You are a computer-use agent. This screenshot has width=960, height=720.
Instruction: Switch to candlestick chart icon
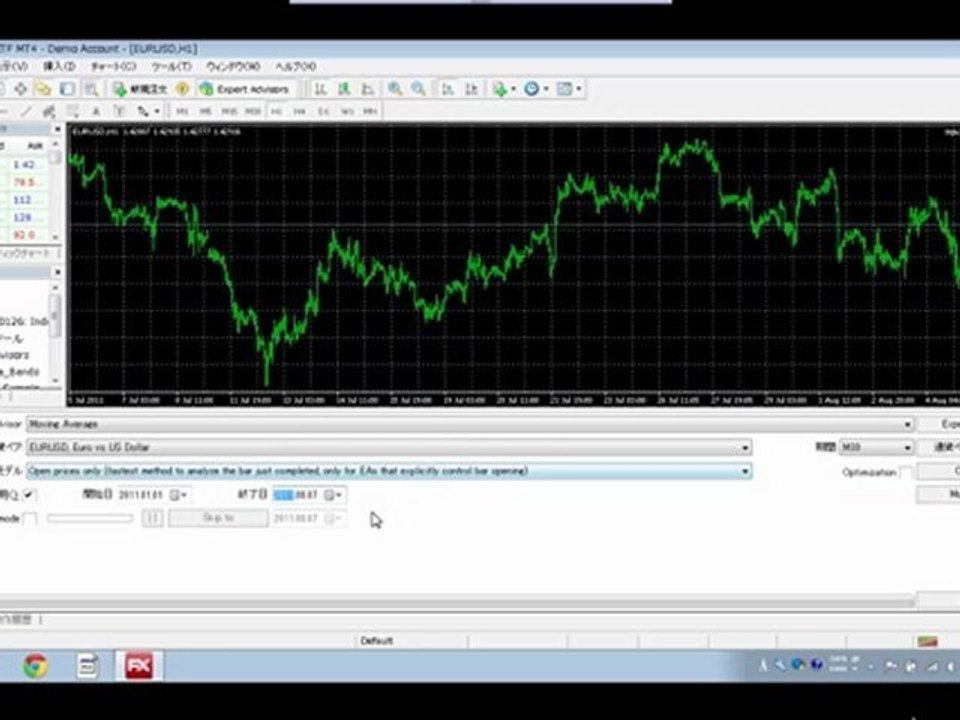pos(344,89)
